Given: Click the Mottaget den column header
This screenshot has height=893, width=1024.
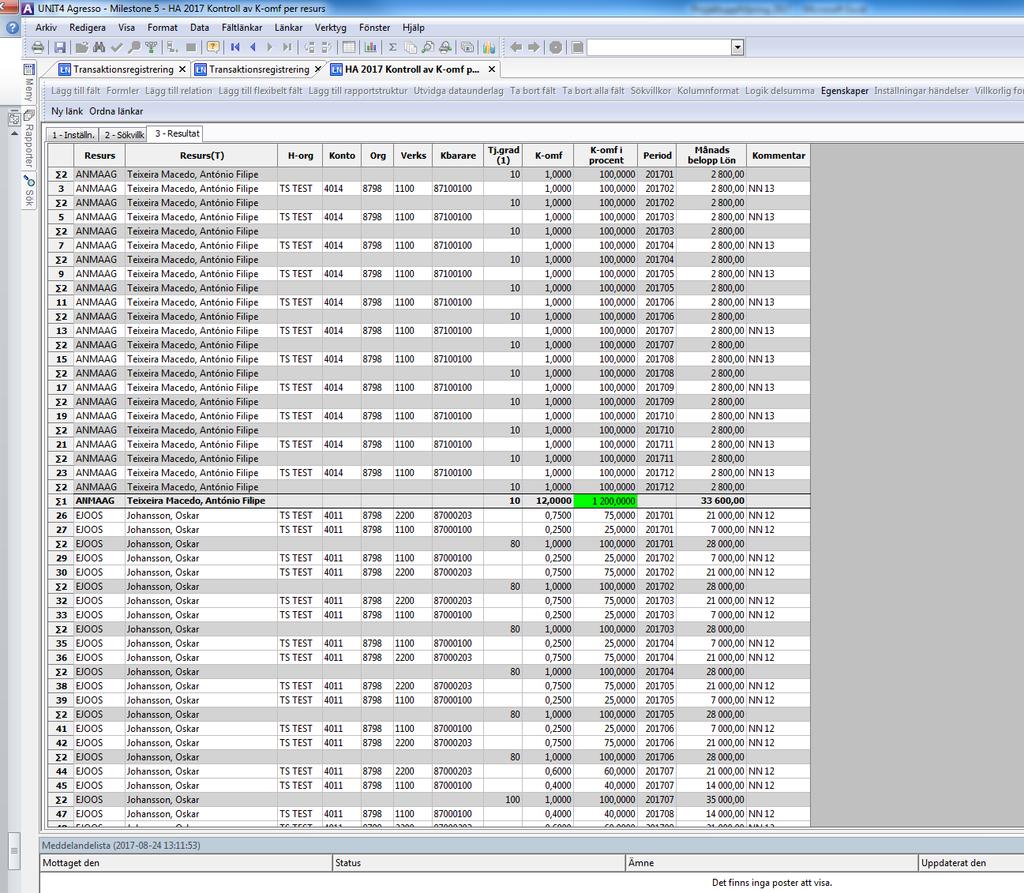Looking at the screenshot, I should [185, 863].
